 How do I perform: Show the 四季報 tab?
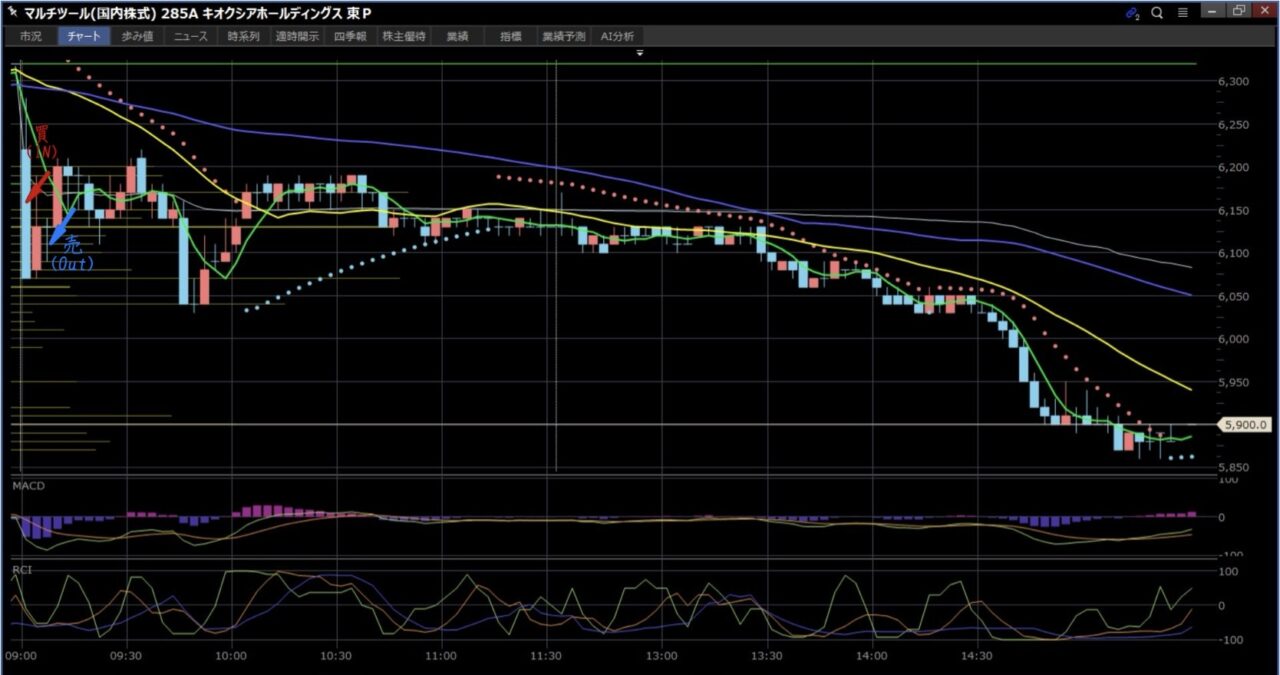coord(350,36)
